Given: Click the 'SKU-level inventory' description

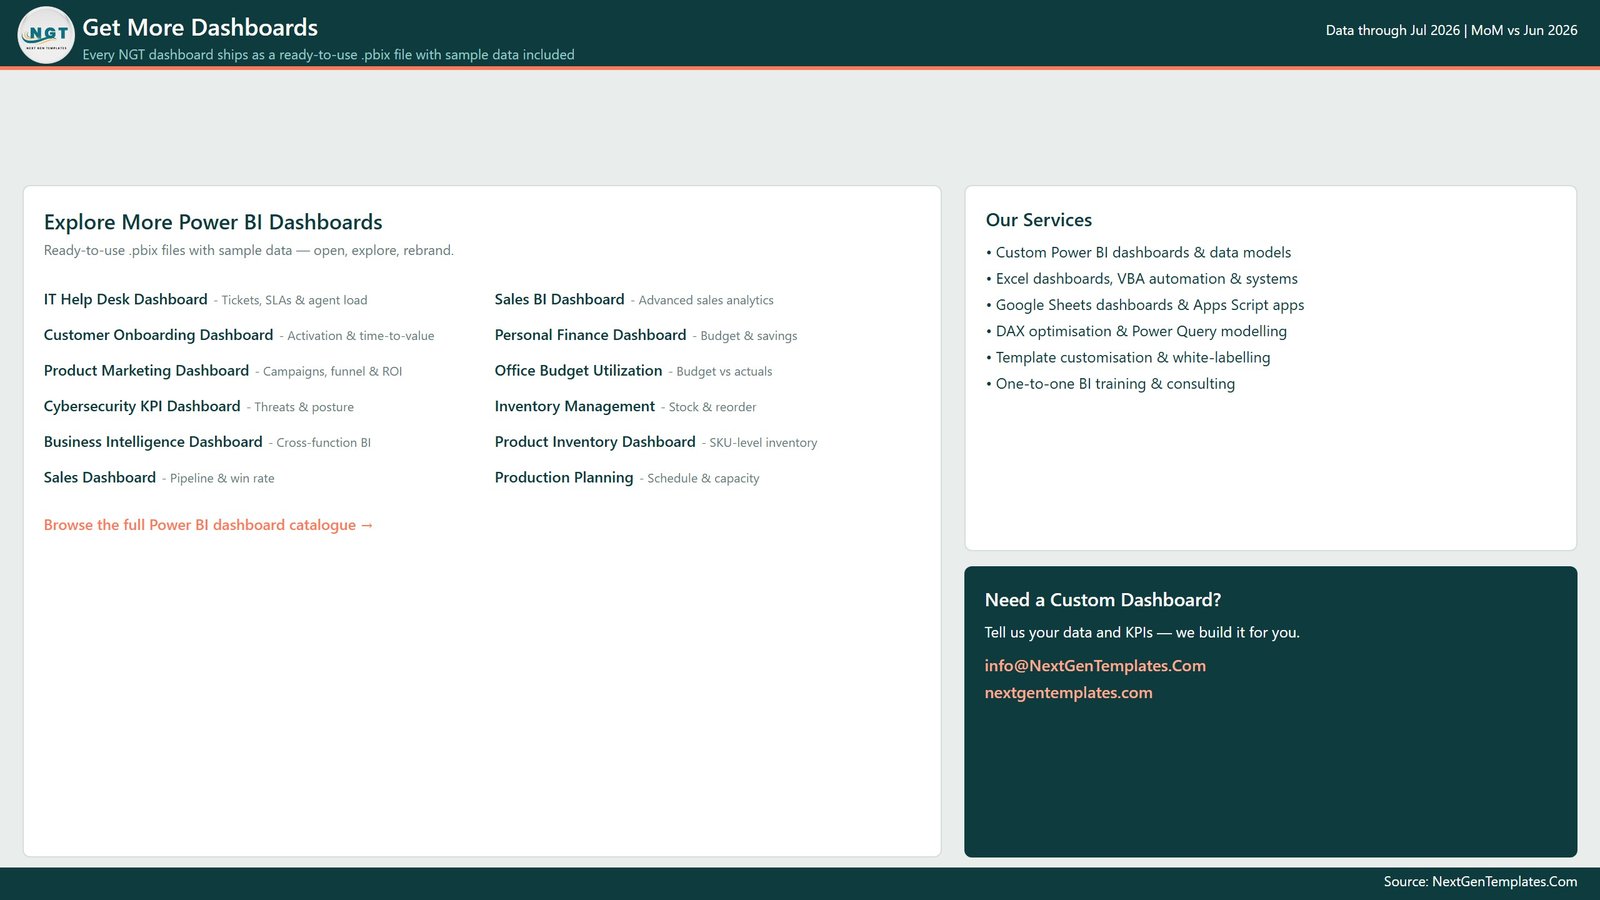Looking at the screenshot, I should [763, 443].
